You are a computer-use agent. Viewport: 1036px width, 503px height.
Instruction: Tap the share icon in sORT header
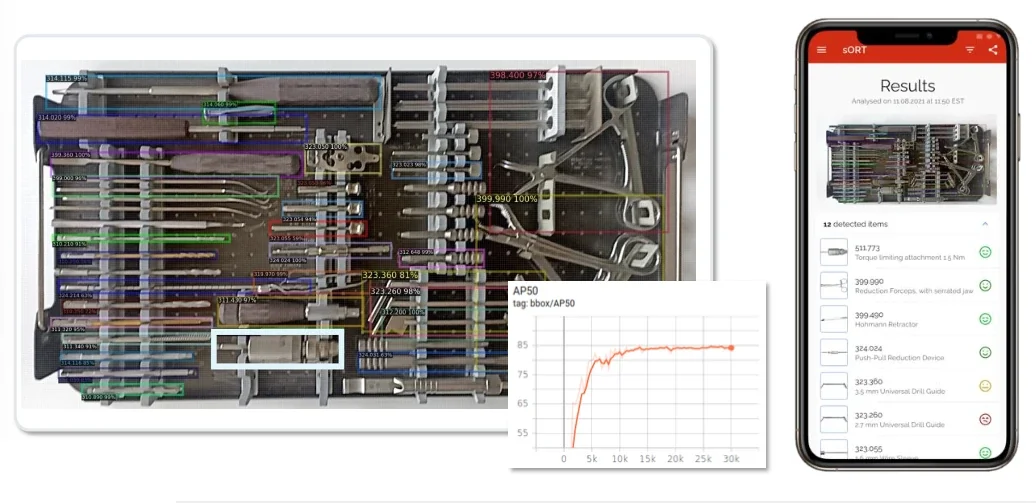(992, 50)
